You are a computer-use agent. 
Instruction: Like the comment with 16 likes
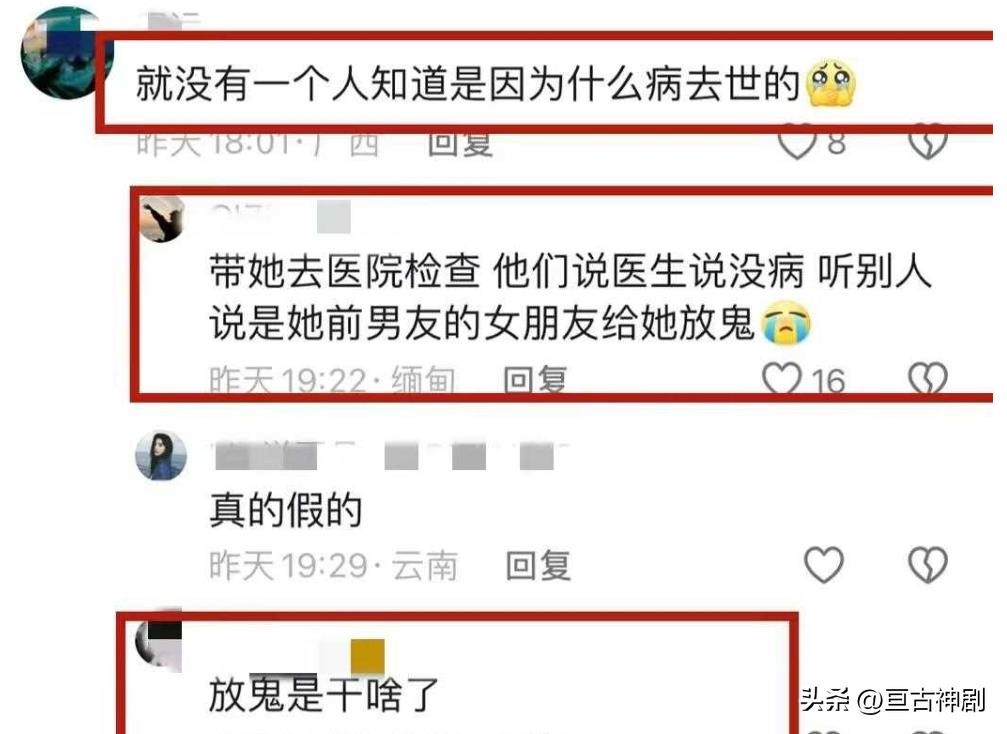782,379
